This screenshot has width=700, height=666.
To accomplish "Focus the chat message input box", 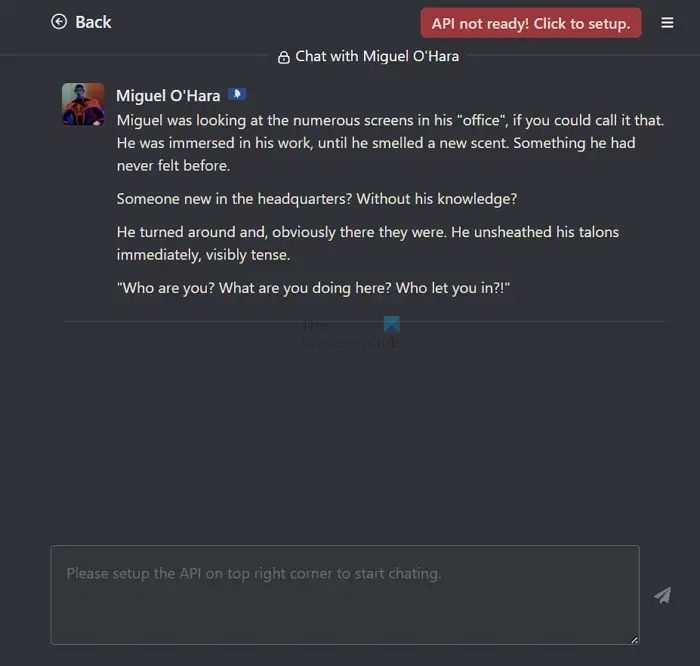I will click(345, 595).
